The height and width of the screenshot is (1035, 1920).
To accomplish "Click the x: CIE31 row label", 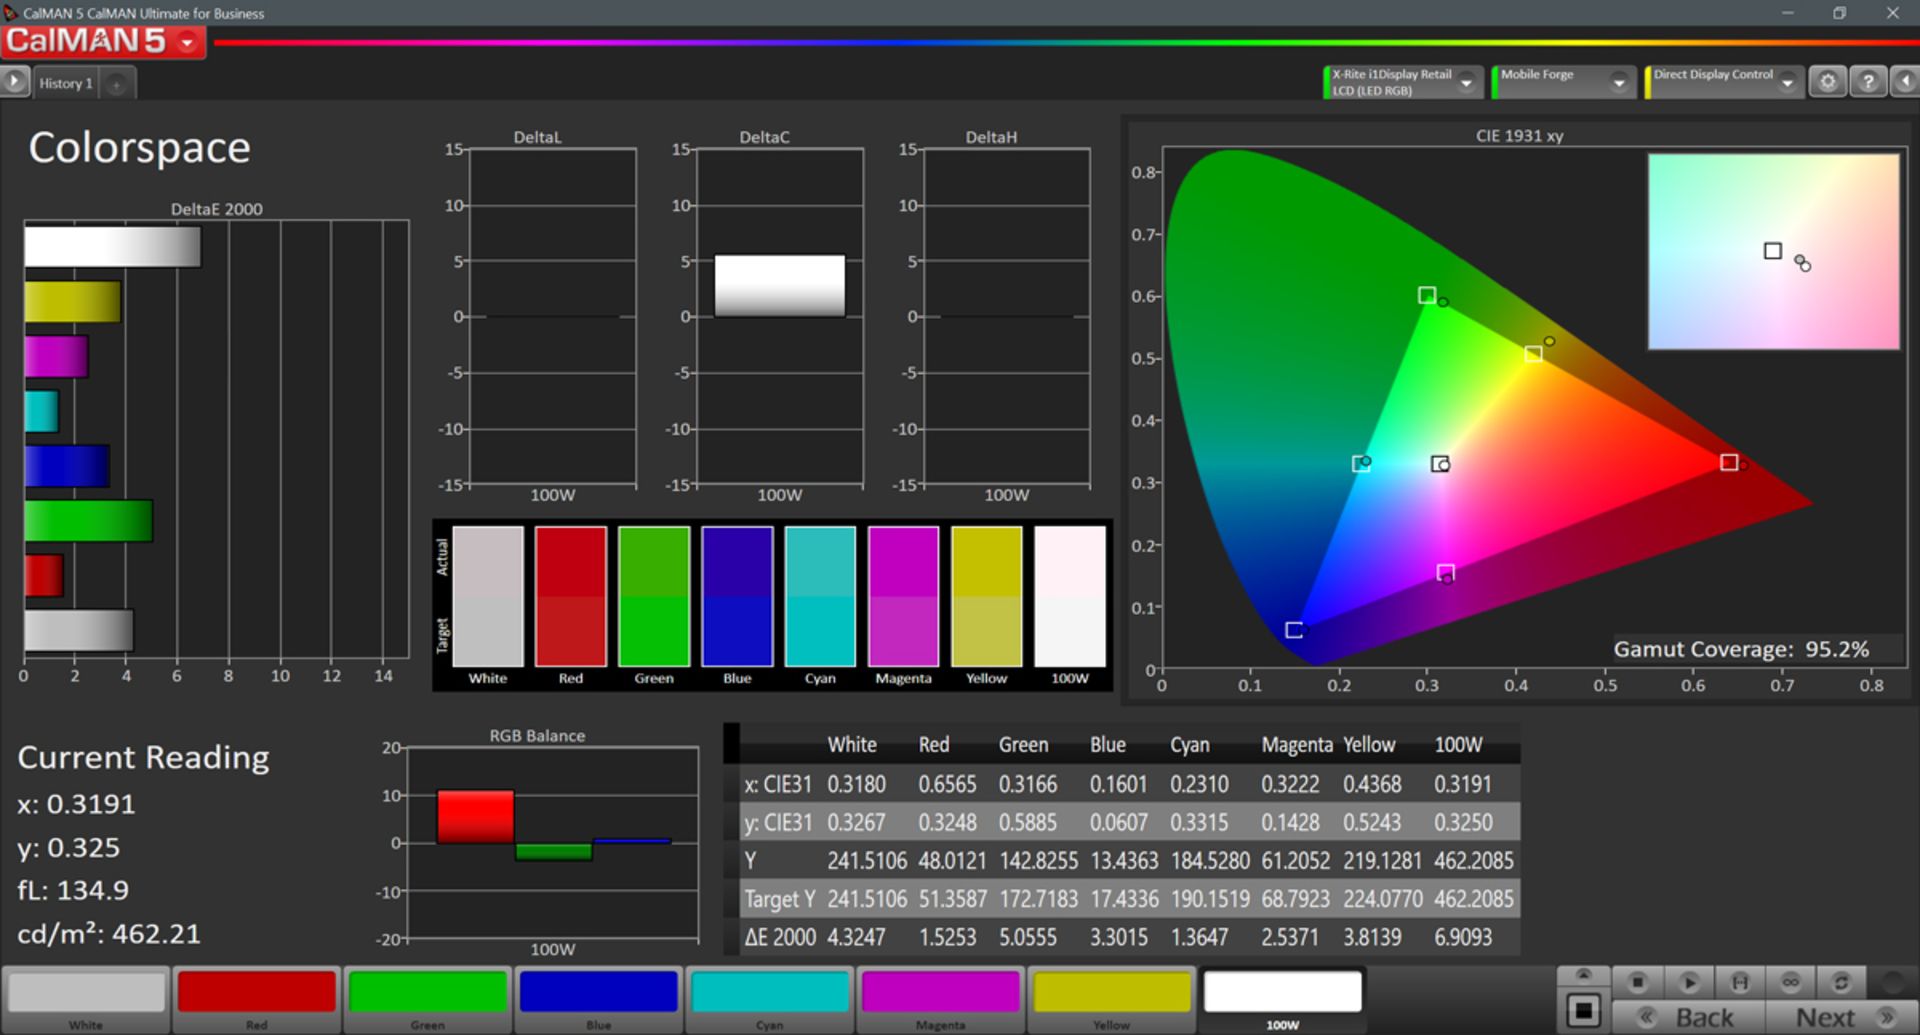I will coord(778,784).
